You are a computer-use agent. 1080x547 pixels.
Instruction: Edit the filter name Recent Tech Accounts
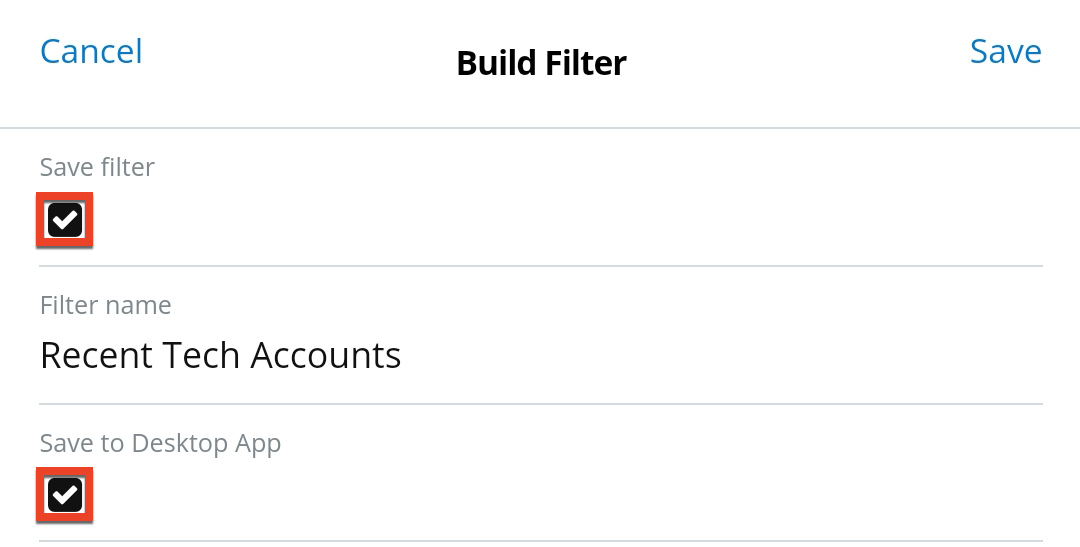pos(220,355)
